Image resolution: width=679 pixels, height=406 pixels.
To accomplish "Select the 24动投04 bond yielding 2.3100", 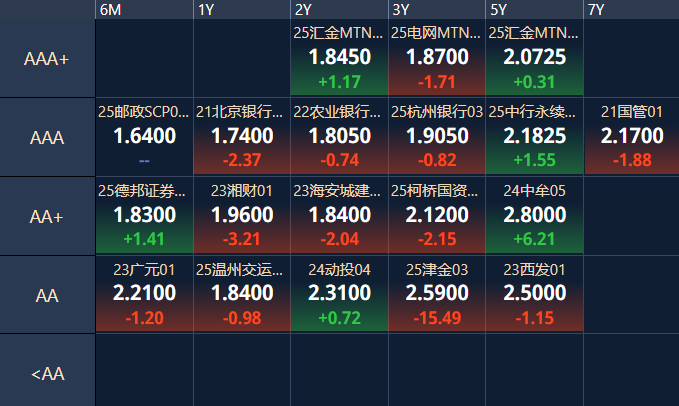I will 340,294.
